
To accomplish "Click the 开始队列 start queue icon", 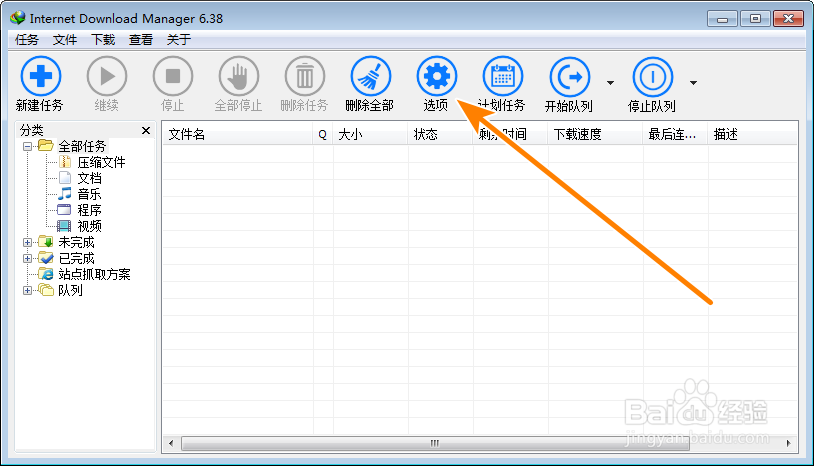I will pyautogui.click(x=569, y=77).
